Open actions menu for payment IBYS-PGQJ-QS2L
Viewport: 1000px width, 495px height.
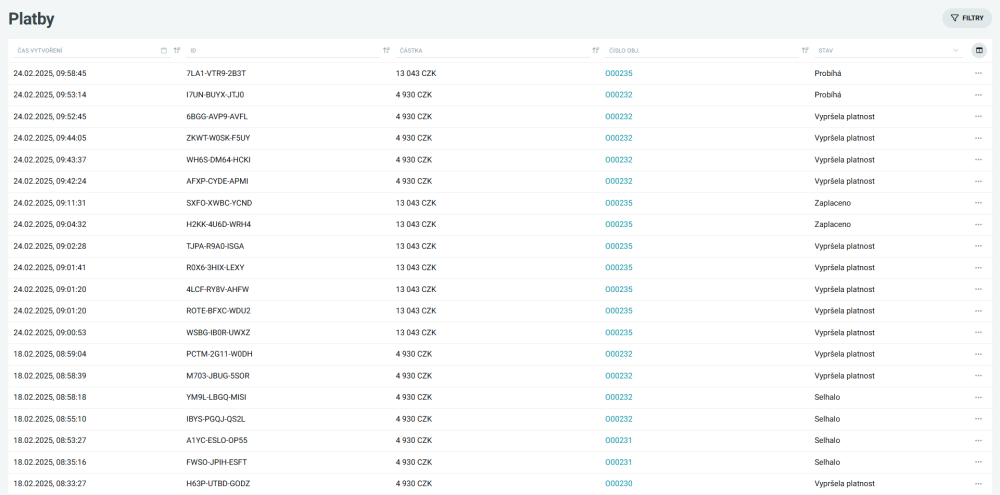tap(978, 419)
